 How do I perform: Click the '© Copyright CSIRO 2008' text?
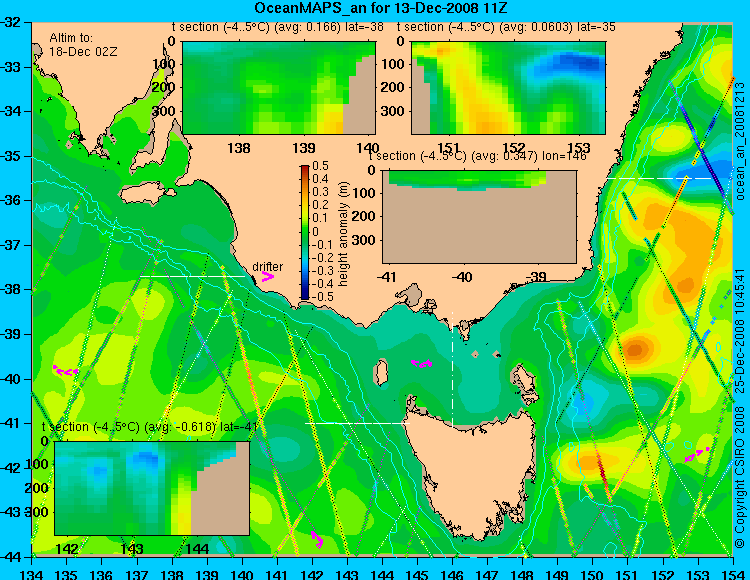[x=740, y=475]
